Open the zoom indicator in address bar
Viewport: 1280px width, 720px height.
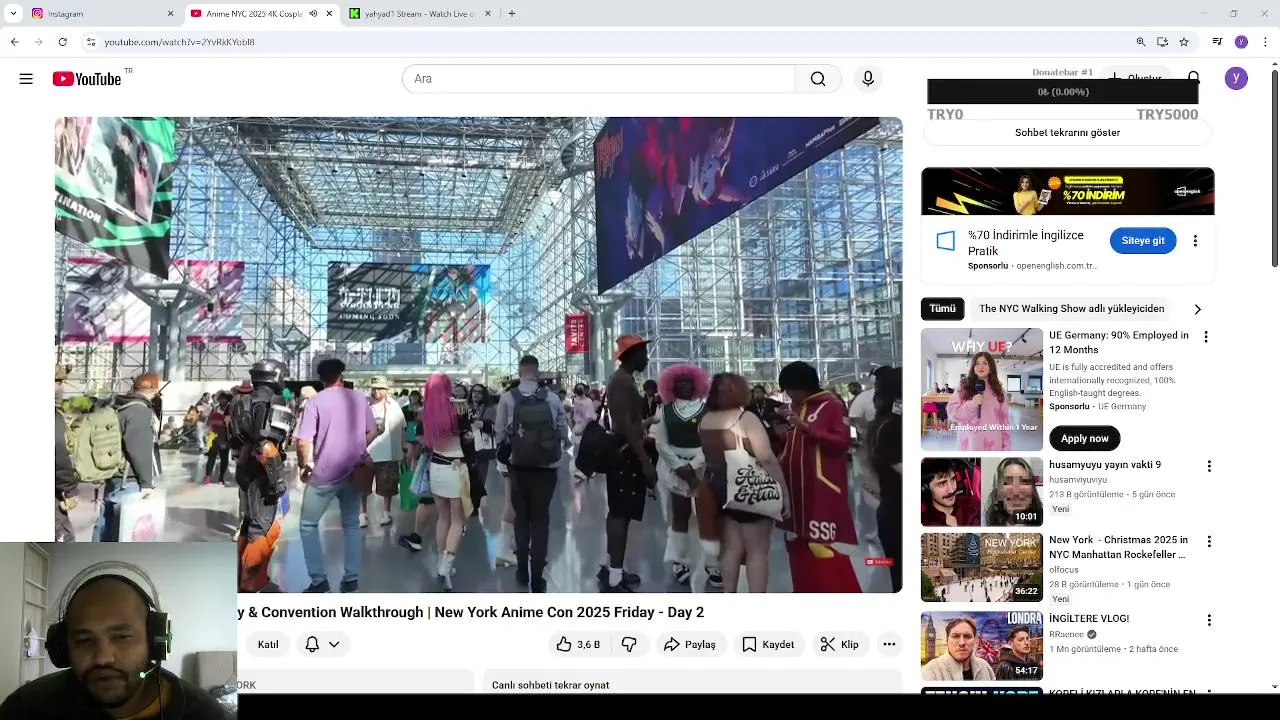coord(1141,42)
